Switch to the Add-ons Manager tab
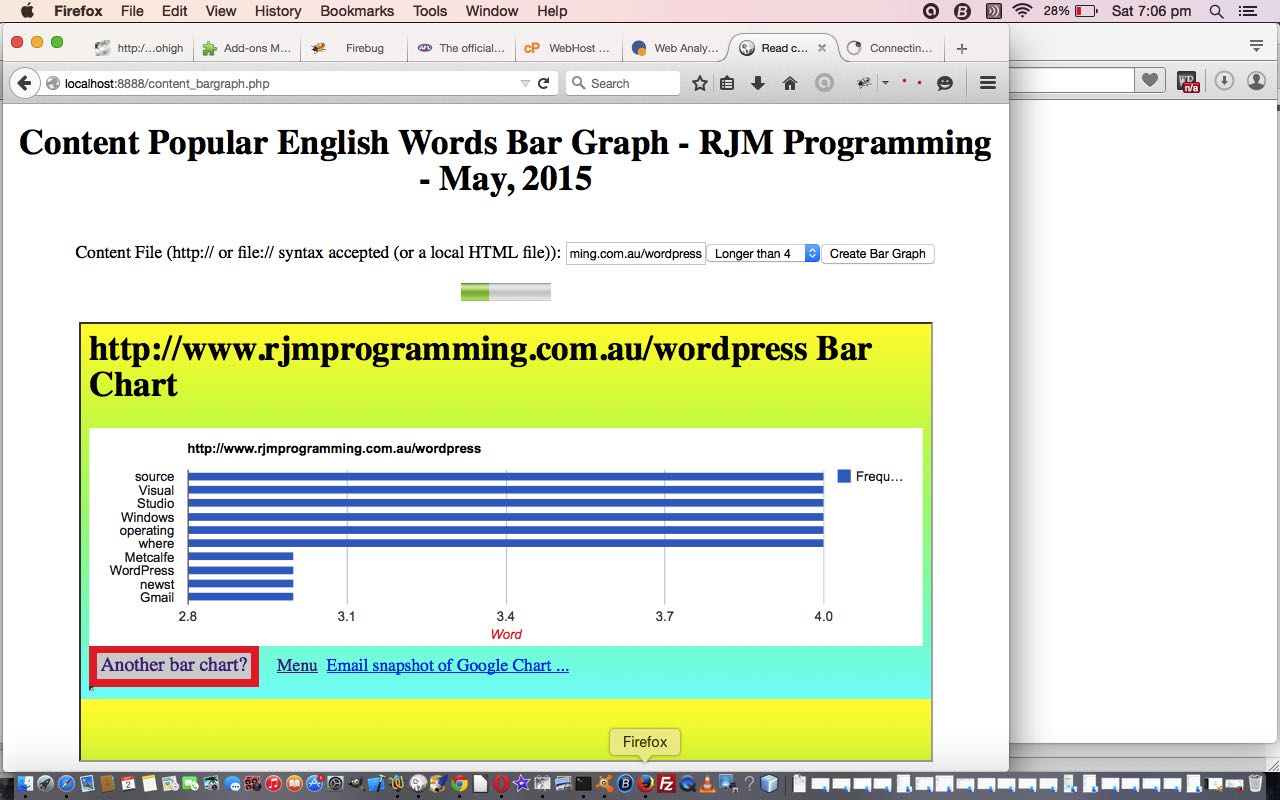Screen dimensions: 1280x800 click(246, 48)
